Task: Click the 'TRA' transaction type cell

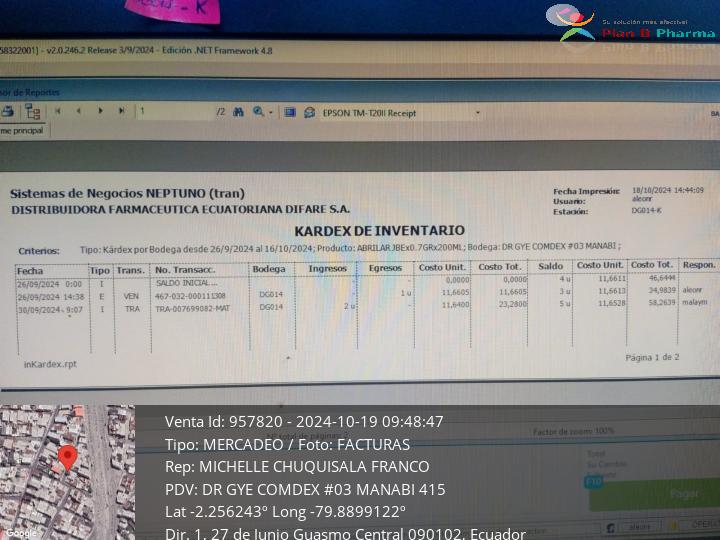Action: pos(132,309)
